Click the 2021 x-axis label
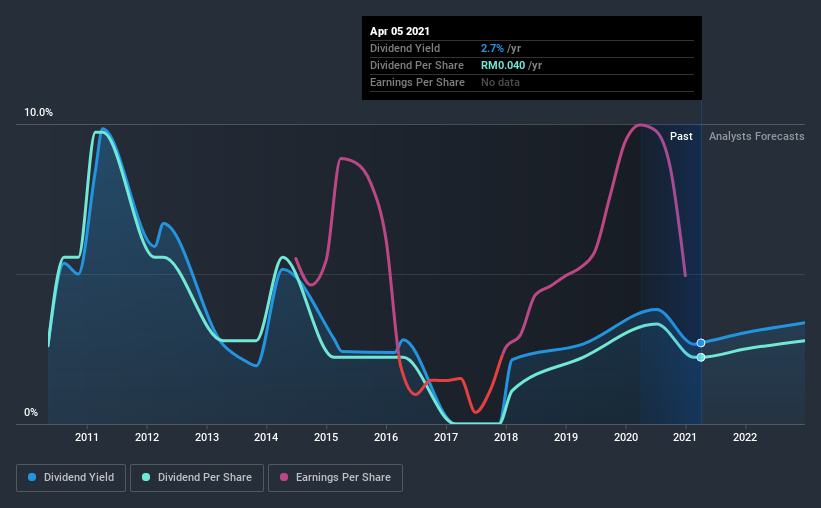Screen dimensions: 821x508 pos(684,437)
